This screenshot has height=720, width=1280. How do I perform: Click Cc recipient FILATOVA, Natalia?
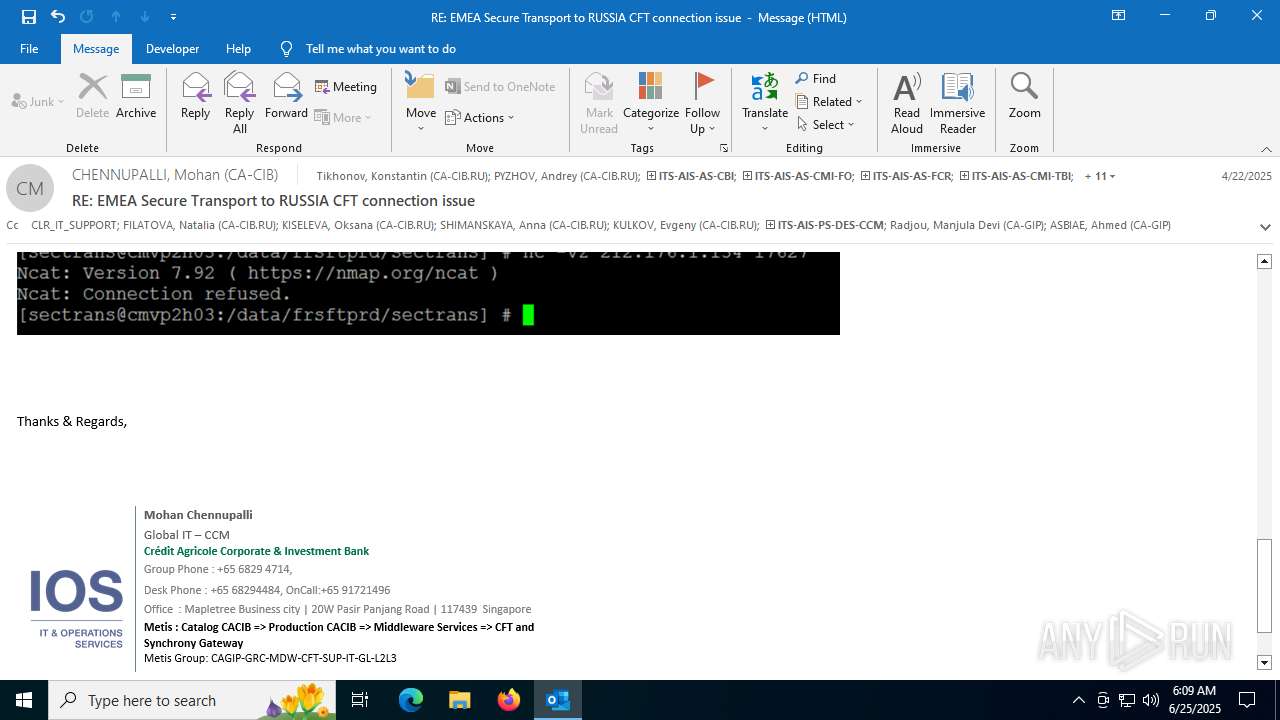[x=199, y=225]
